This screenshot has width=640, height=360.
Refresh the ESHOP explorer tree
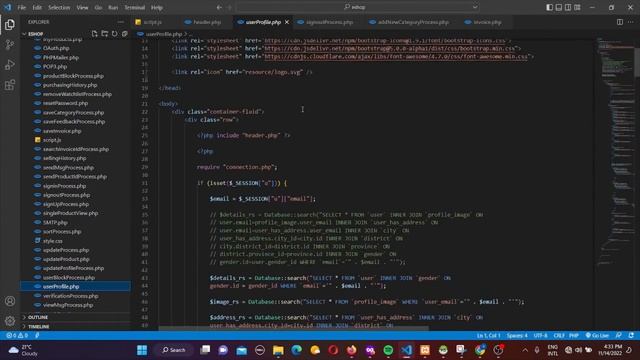pos(115,34)
